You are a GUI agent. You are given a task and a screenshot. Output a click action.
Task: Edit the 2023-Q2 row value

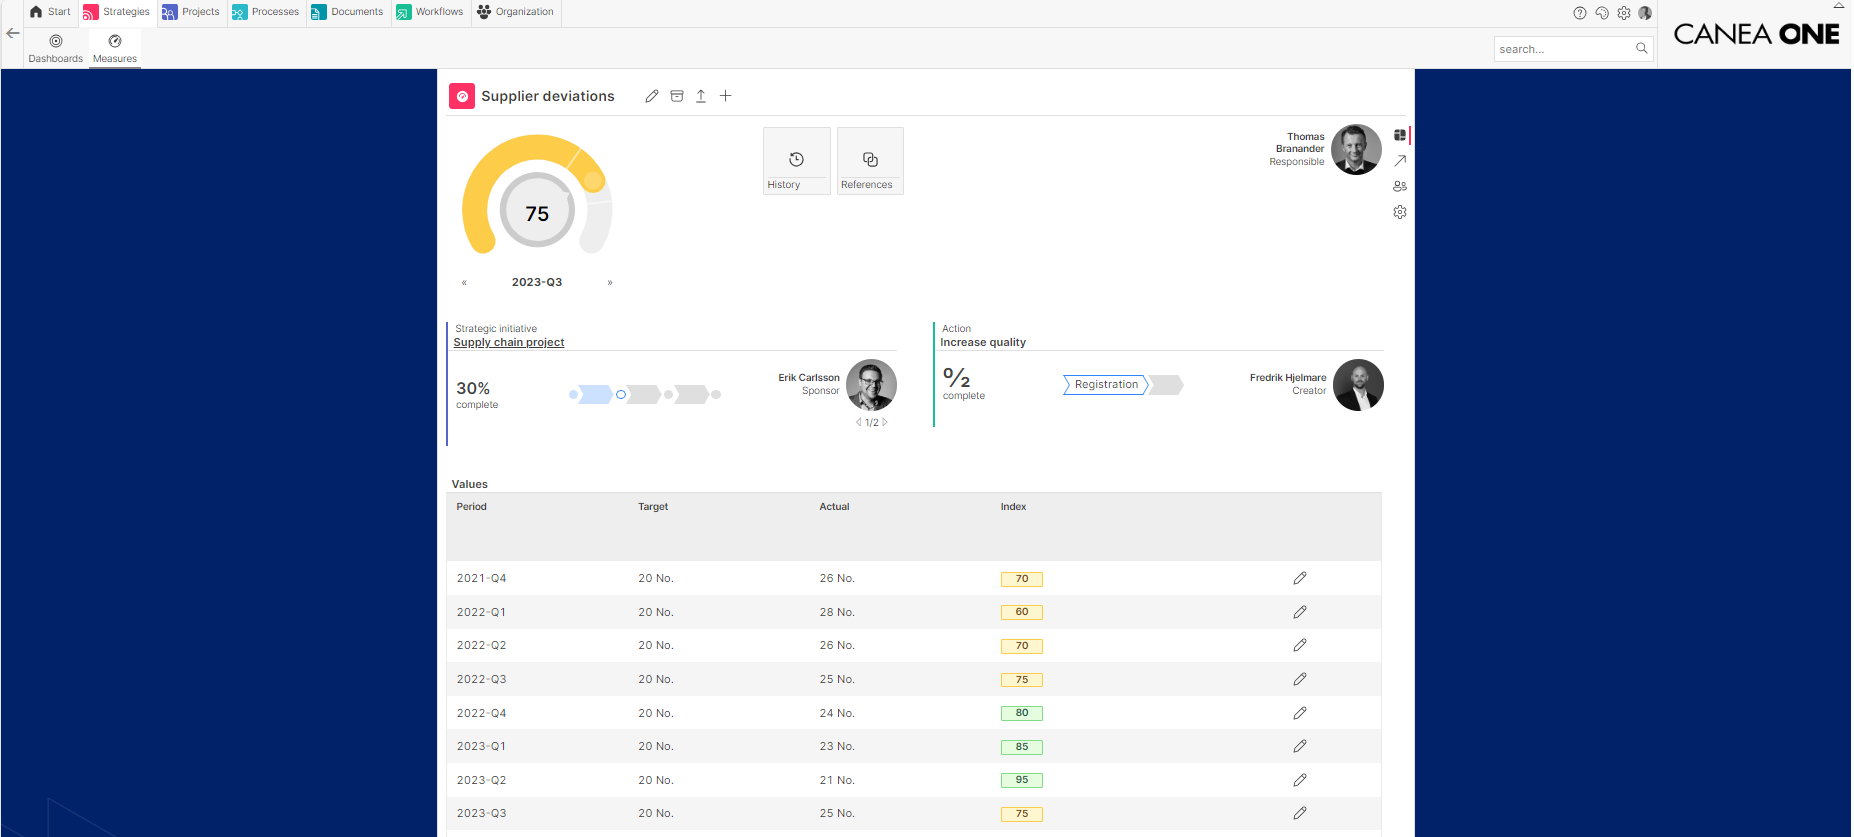1300,780
